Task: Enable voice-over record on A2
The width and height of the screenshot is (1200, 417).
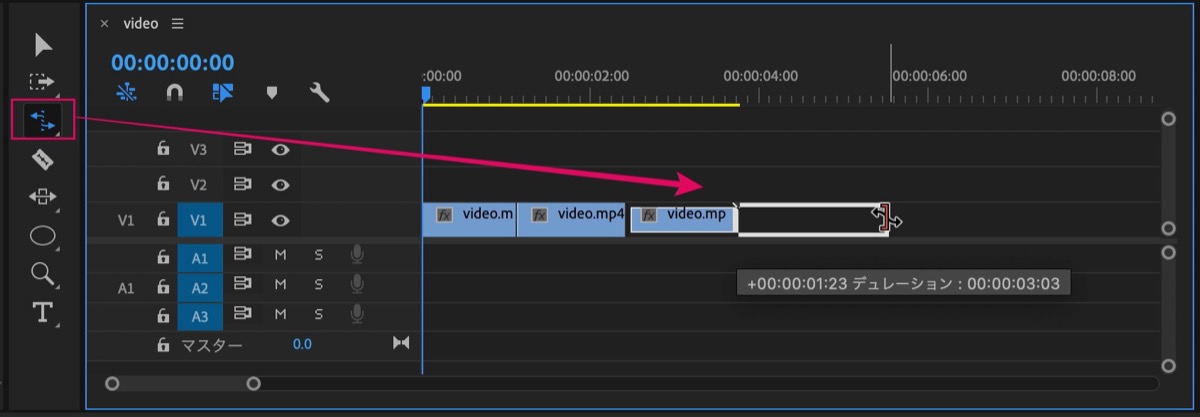Action: click(x=356, y=286)
